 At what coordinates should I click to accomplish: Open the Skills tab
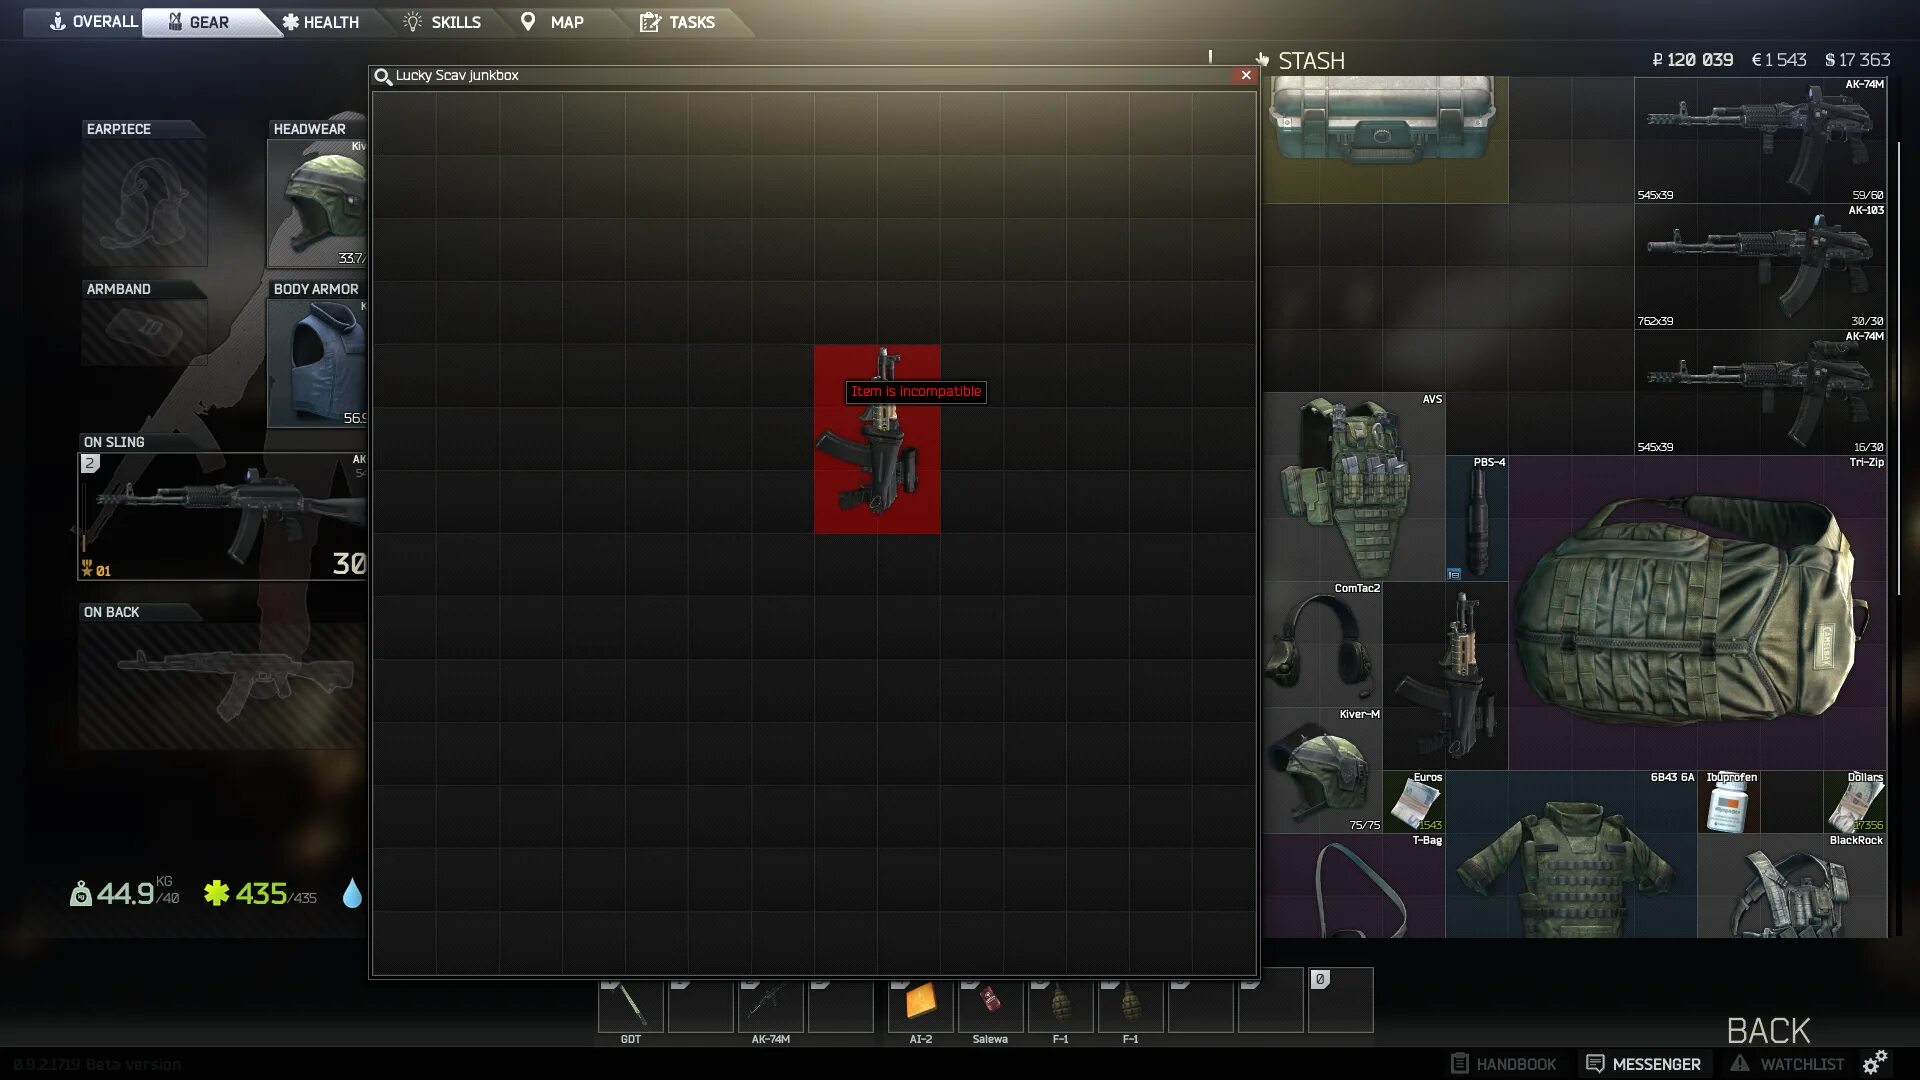tap(442, 22)
